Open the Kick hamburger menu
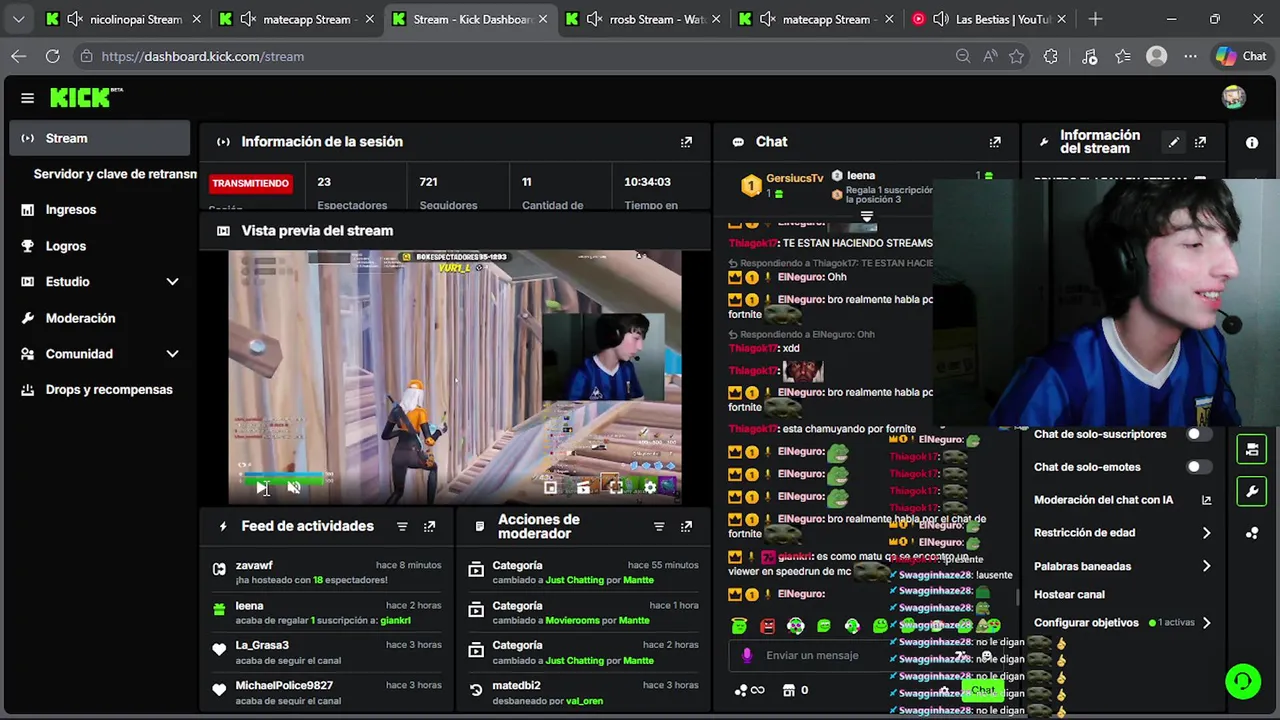The width and height of the screenshot is (1280, 720). click(x=27, y=98)
